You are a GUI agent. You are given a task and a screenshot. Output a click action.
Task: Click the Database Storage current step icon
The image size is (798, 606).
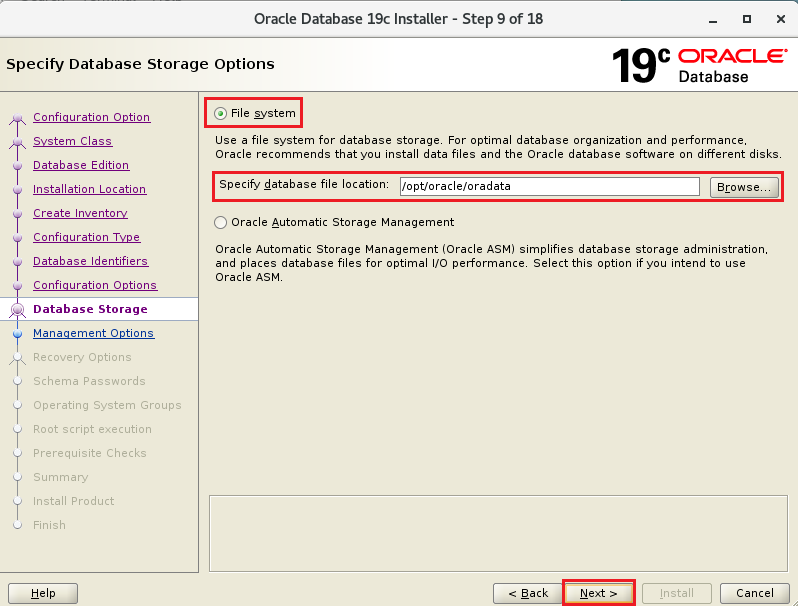point(18,309)
